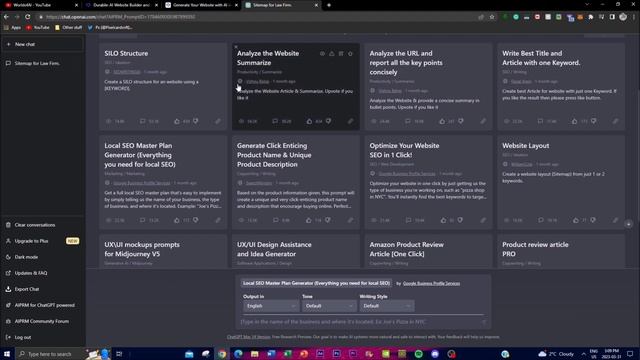Open AIPRM for ChatGPT powered link
The image size is (640, 360).
[42, 305]
